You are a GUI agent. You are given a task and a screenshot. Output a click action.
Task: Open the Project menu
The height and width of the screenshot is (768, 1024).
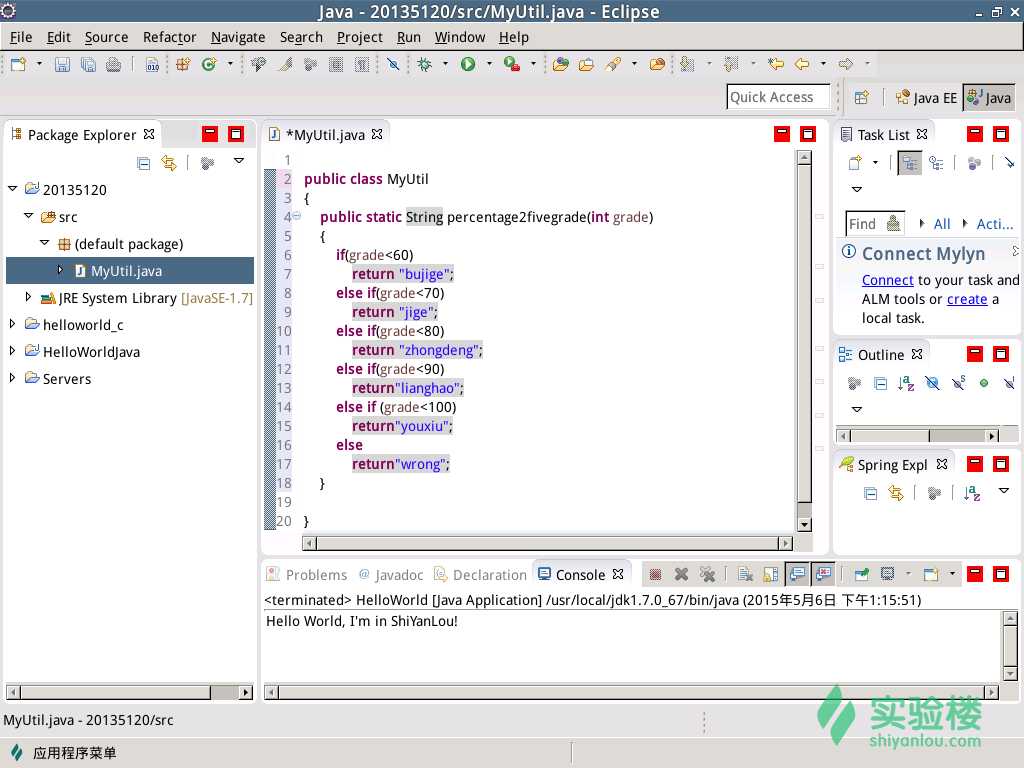pos(359,37)
